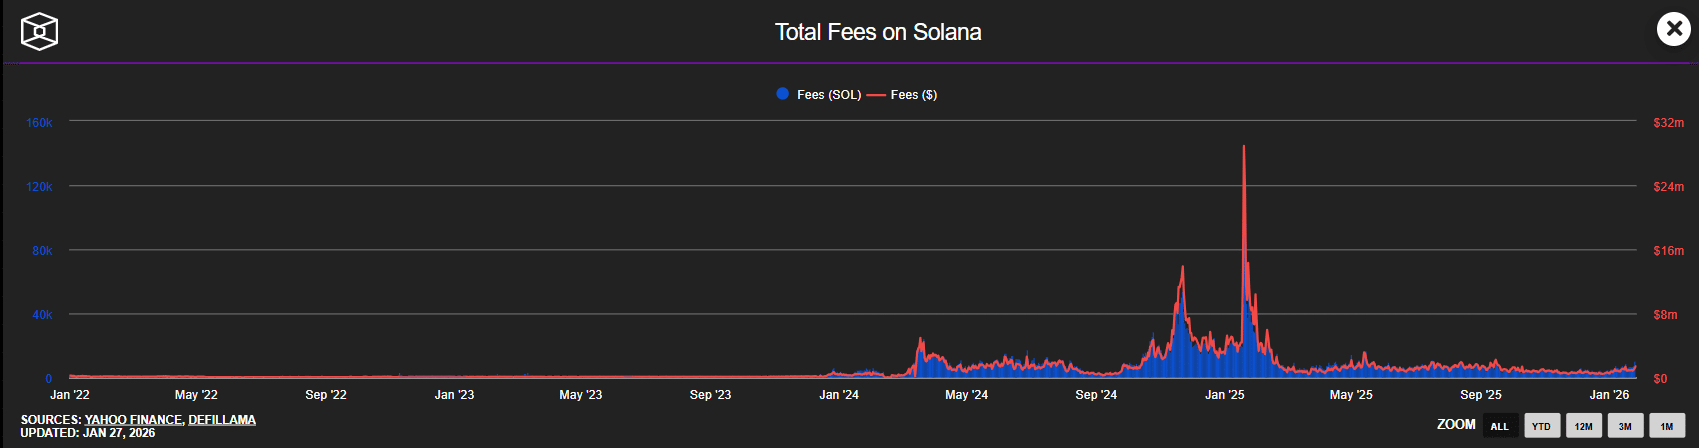This screenshot has height=448, width=1699.
Task: Zoom chart to 1M range
Action: click(x=1667, y=426)
